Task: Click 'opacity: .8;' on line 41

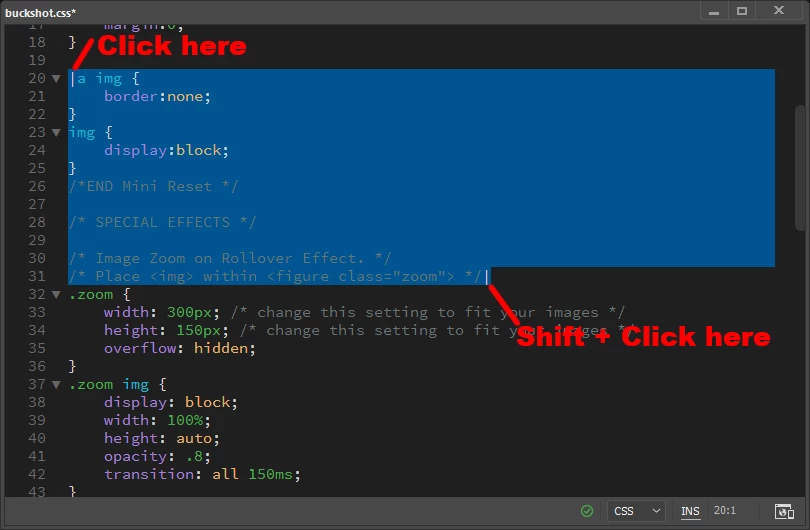Action: pyautogui.click(x=157, y=457)
